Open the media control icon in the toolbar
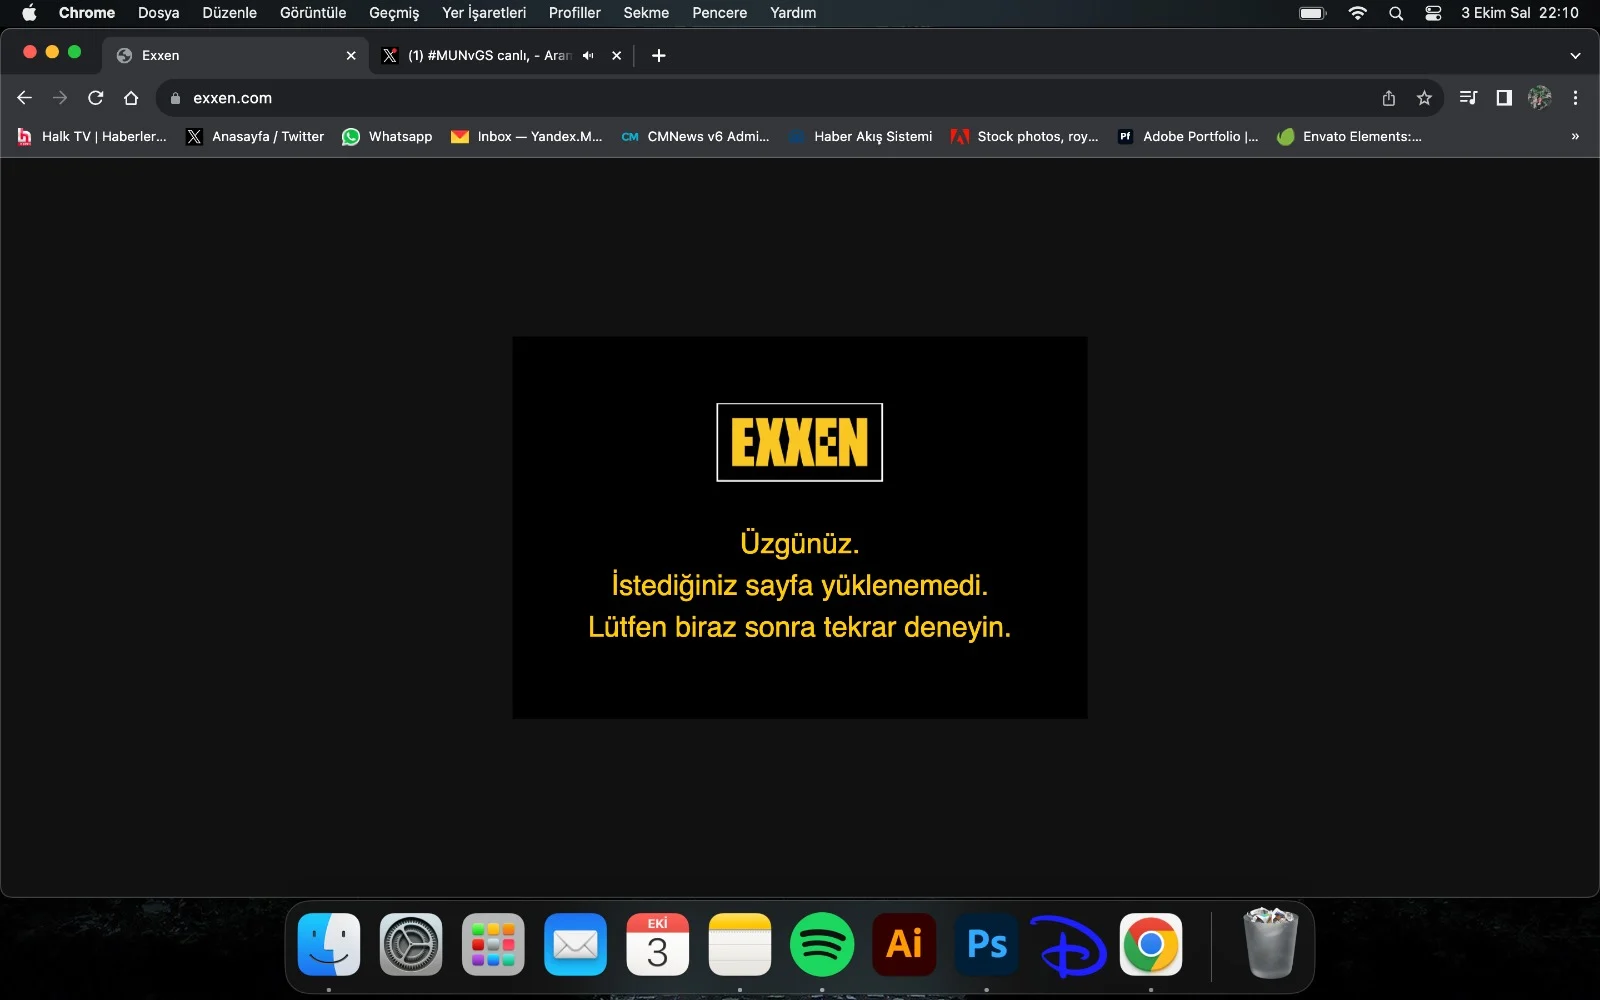Viewport: 1600px width, 1000px height. pos(1468,98)
